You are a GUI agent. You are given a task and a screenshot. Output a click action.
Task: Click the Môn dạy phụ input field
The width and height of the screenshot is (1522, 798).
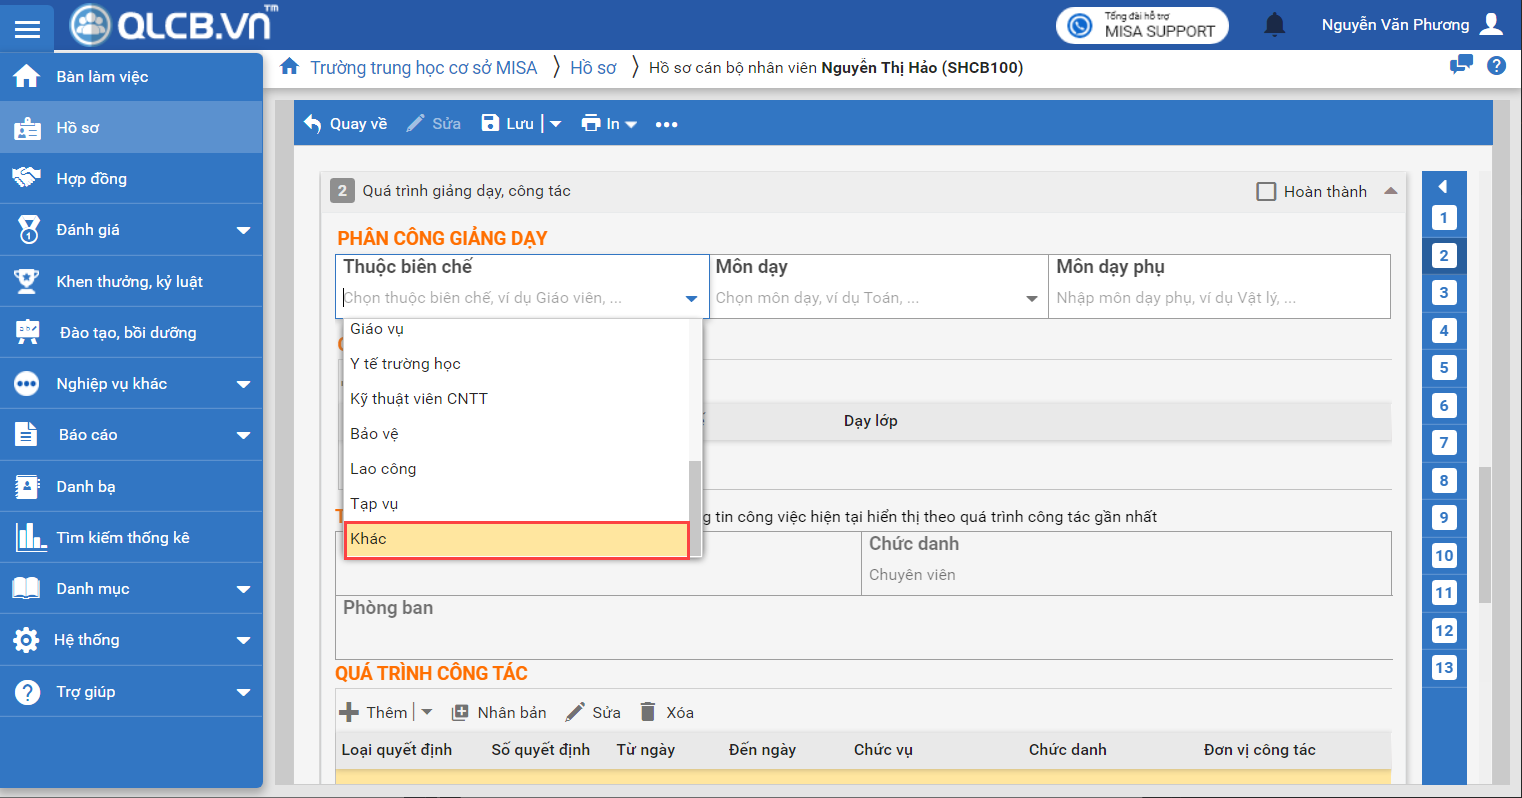(1218, 298)
